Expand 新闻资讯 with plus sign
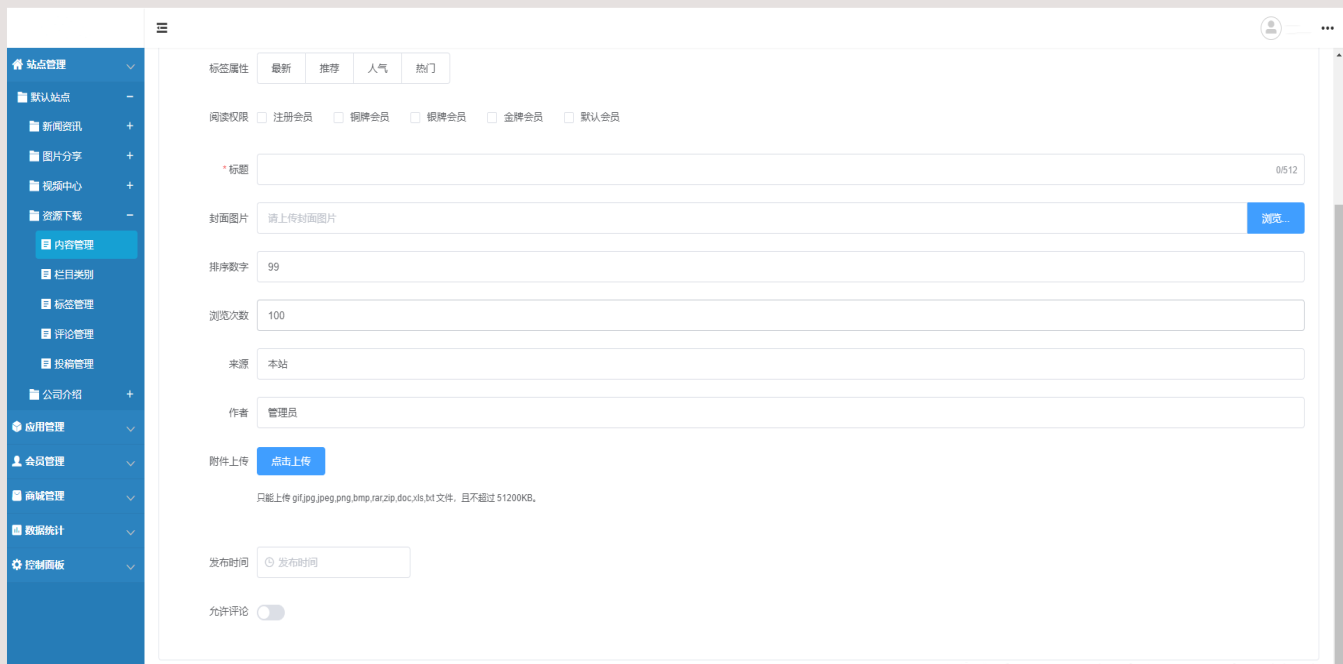This screenshot has width=1343, height=664. click(x=130, y=126)
